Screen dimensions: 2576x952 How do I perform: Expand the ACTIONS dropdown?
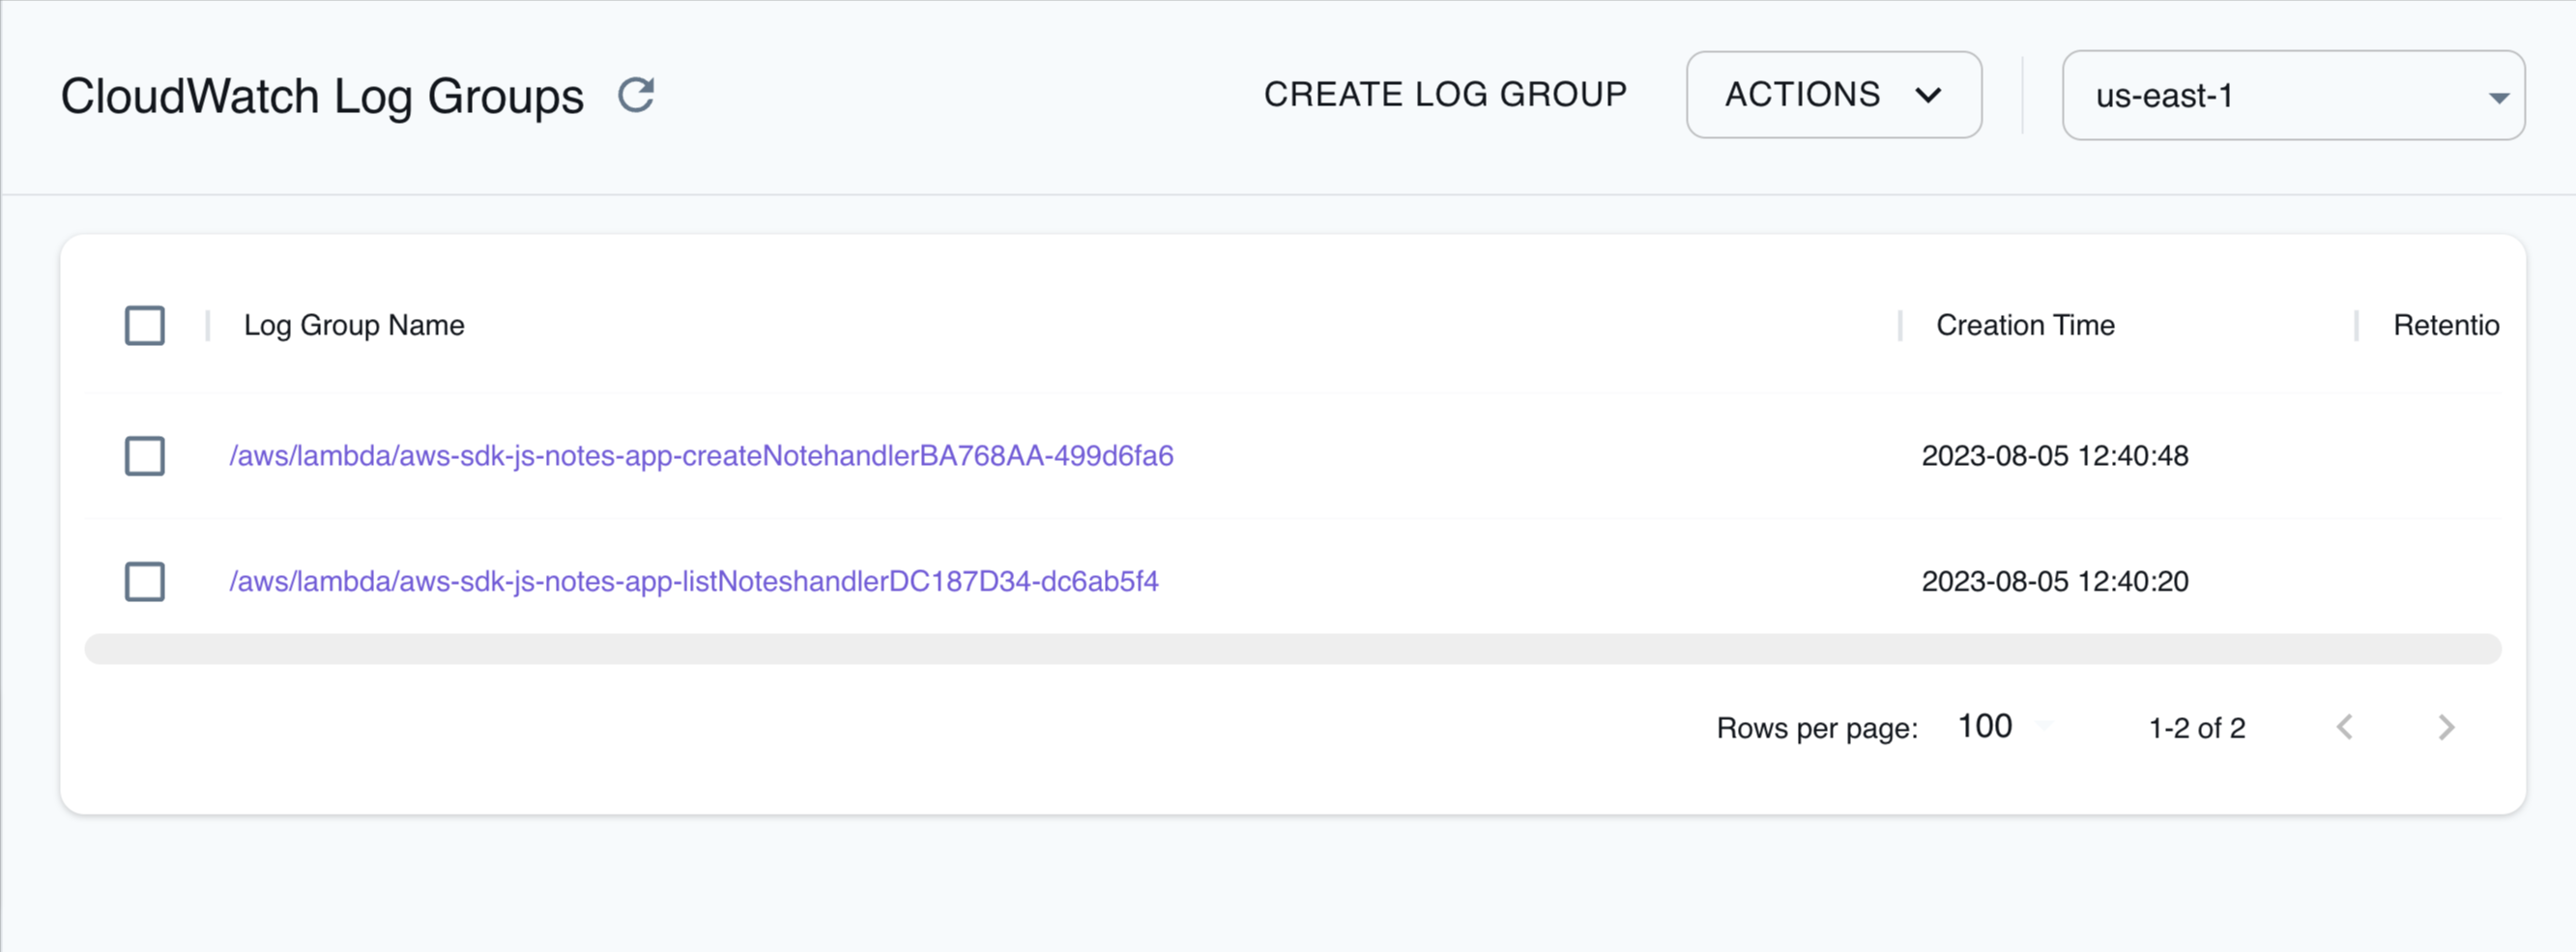click(x=1833, y=95)
